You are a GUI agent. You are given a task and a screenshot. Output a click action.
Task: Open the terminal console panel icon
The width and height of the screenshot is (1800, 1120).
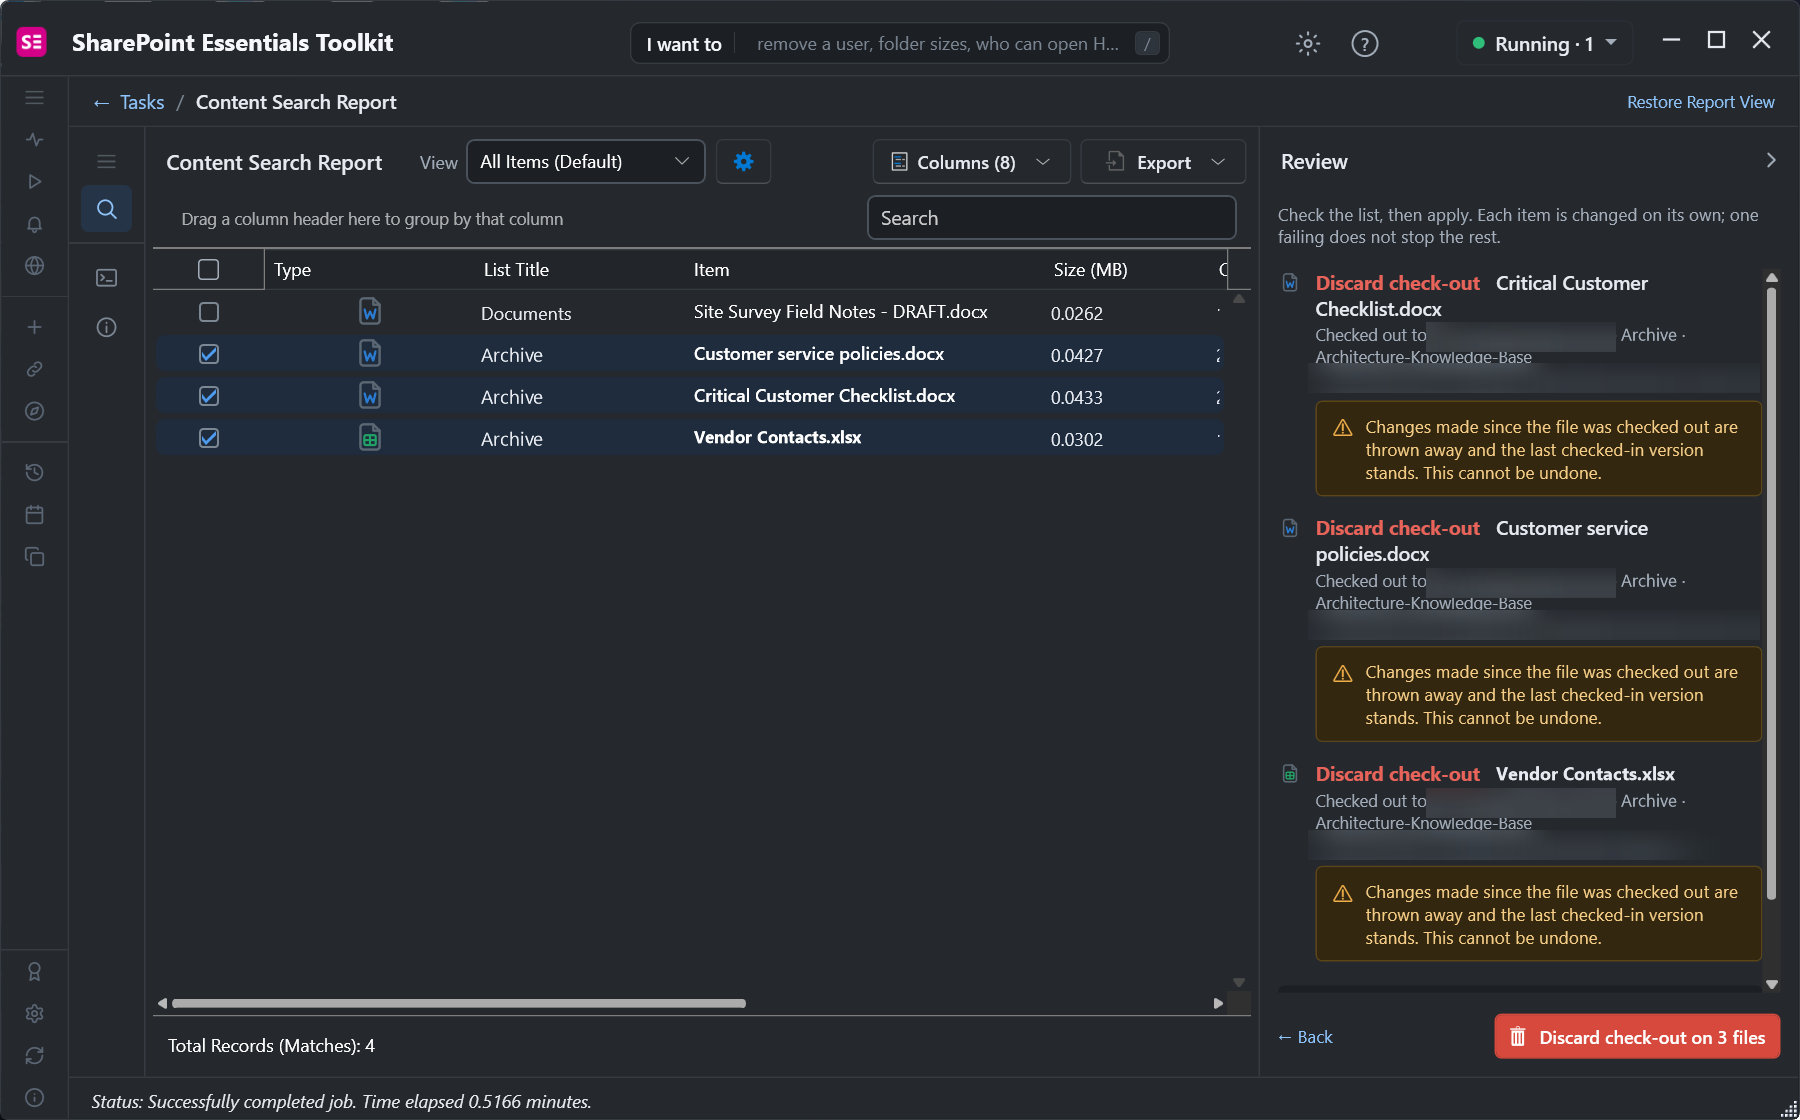(107, 277)
